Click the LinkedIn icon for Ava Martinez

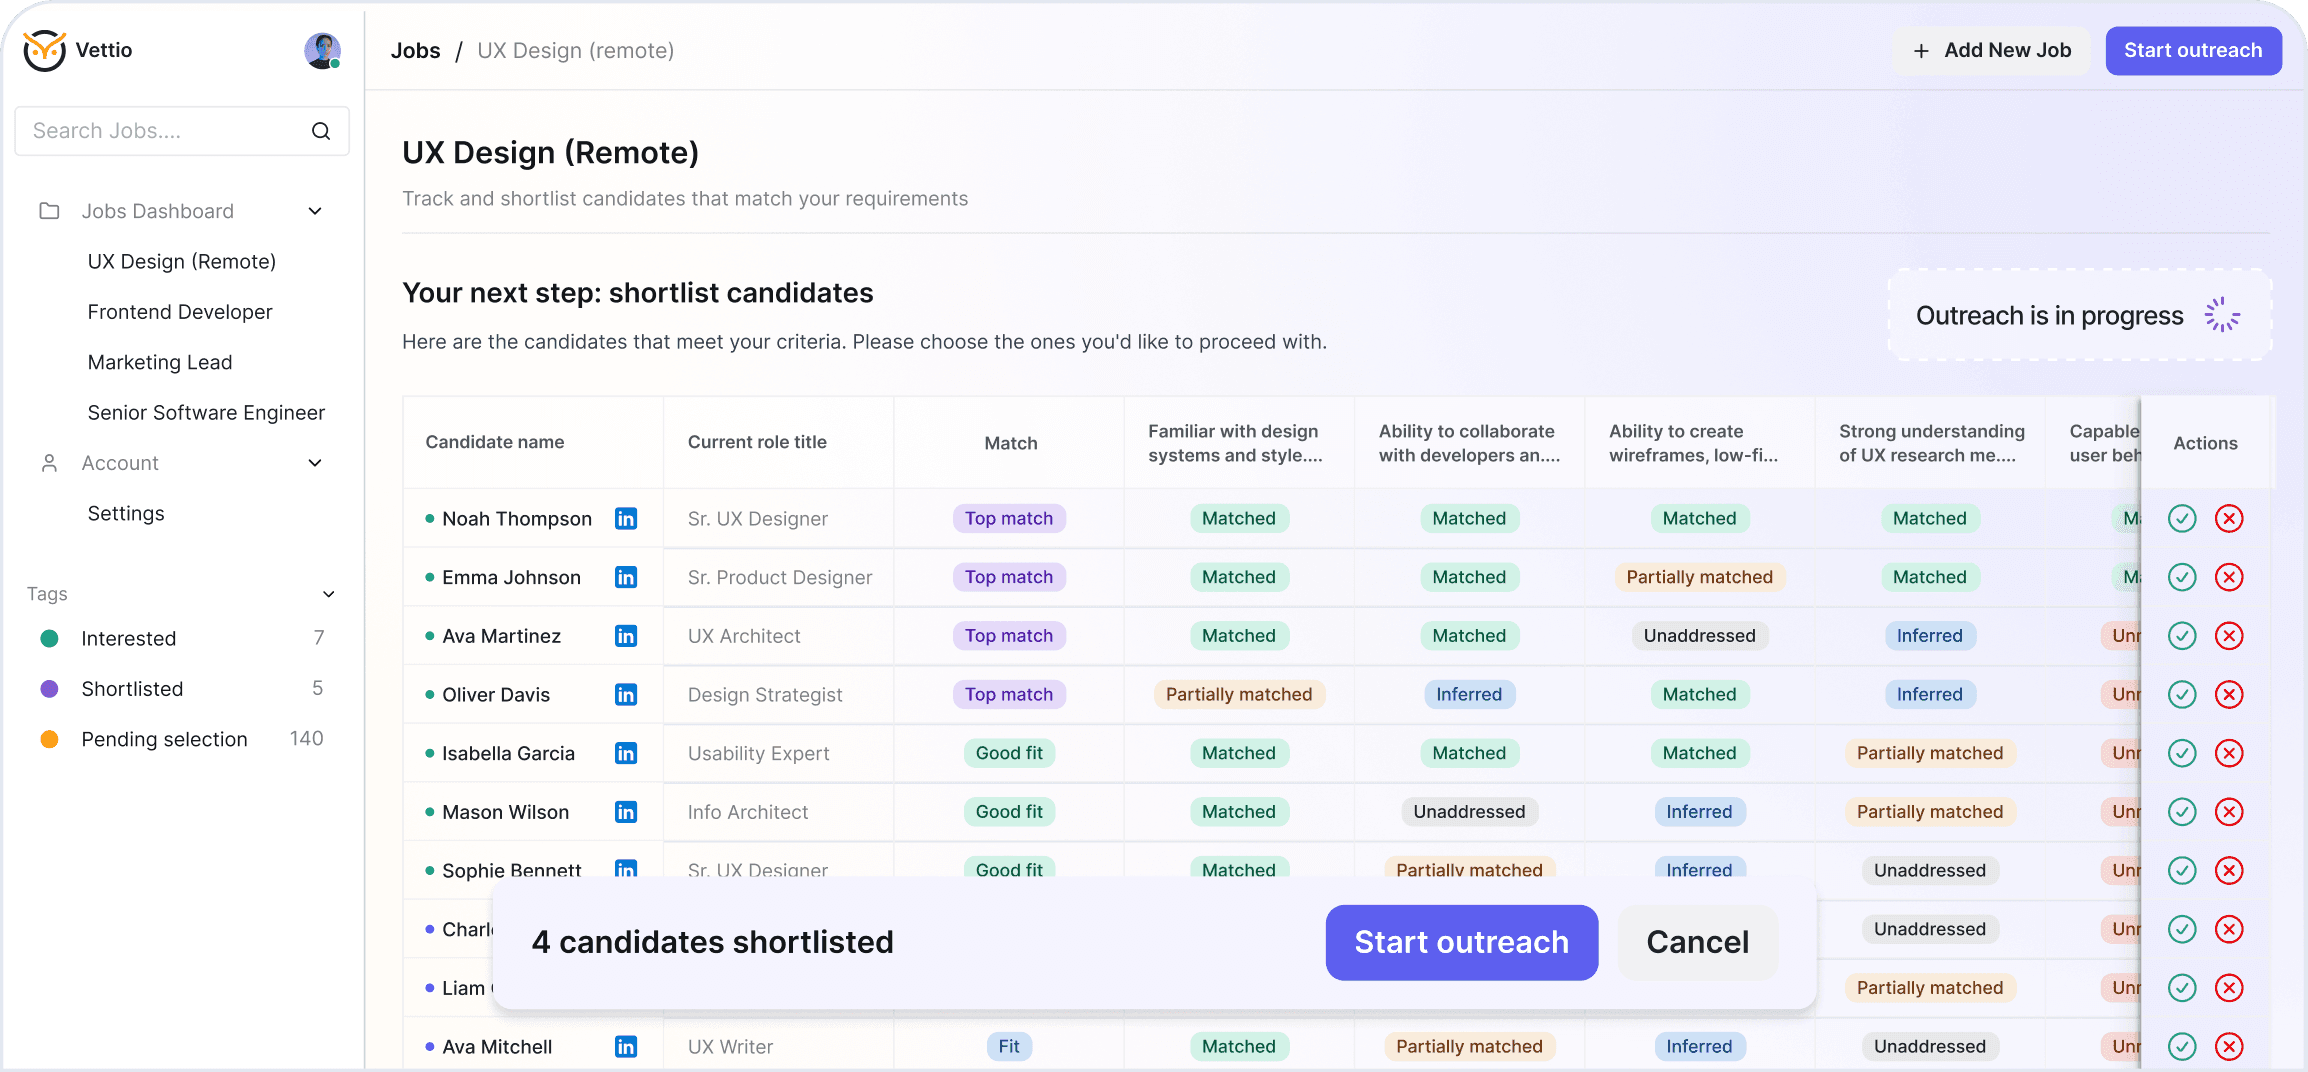626,636
